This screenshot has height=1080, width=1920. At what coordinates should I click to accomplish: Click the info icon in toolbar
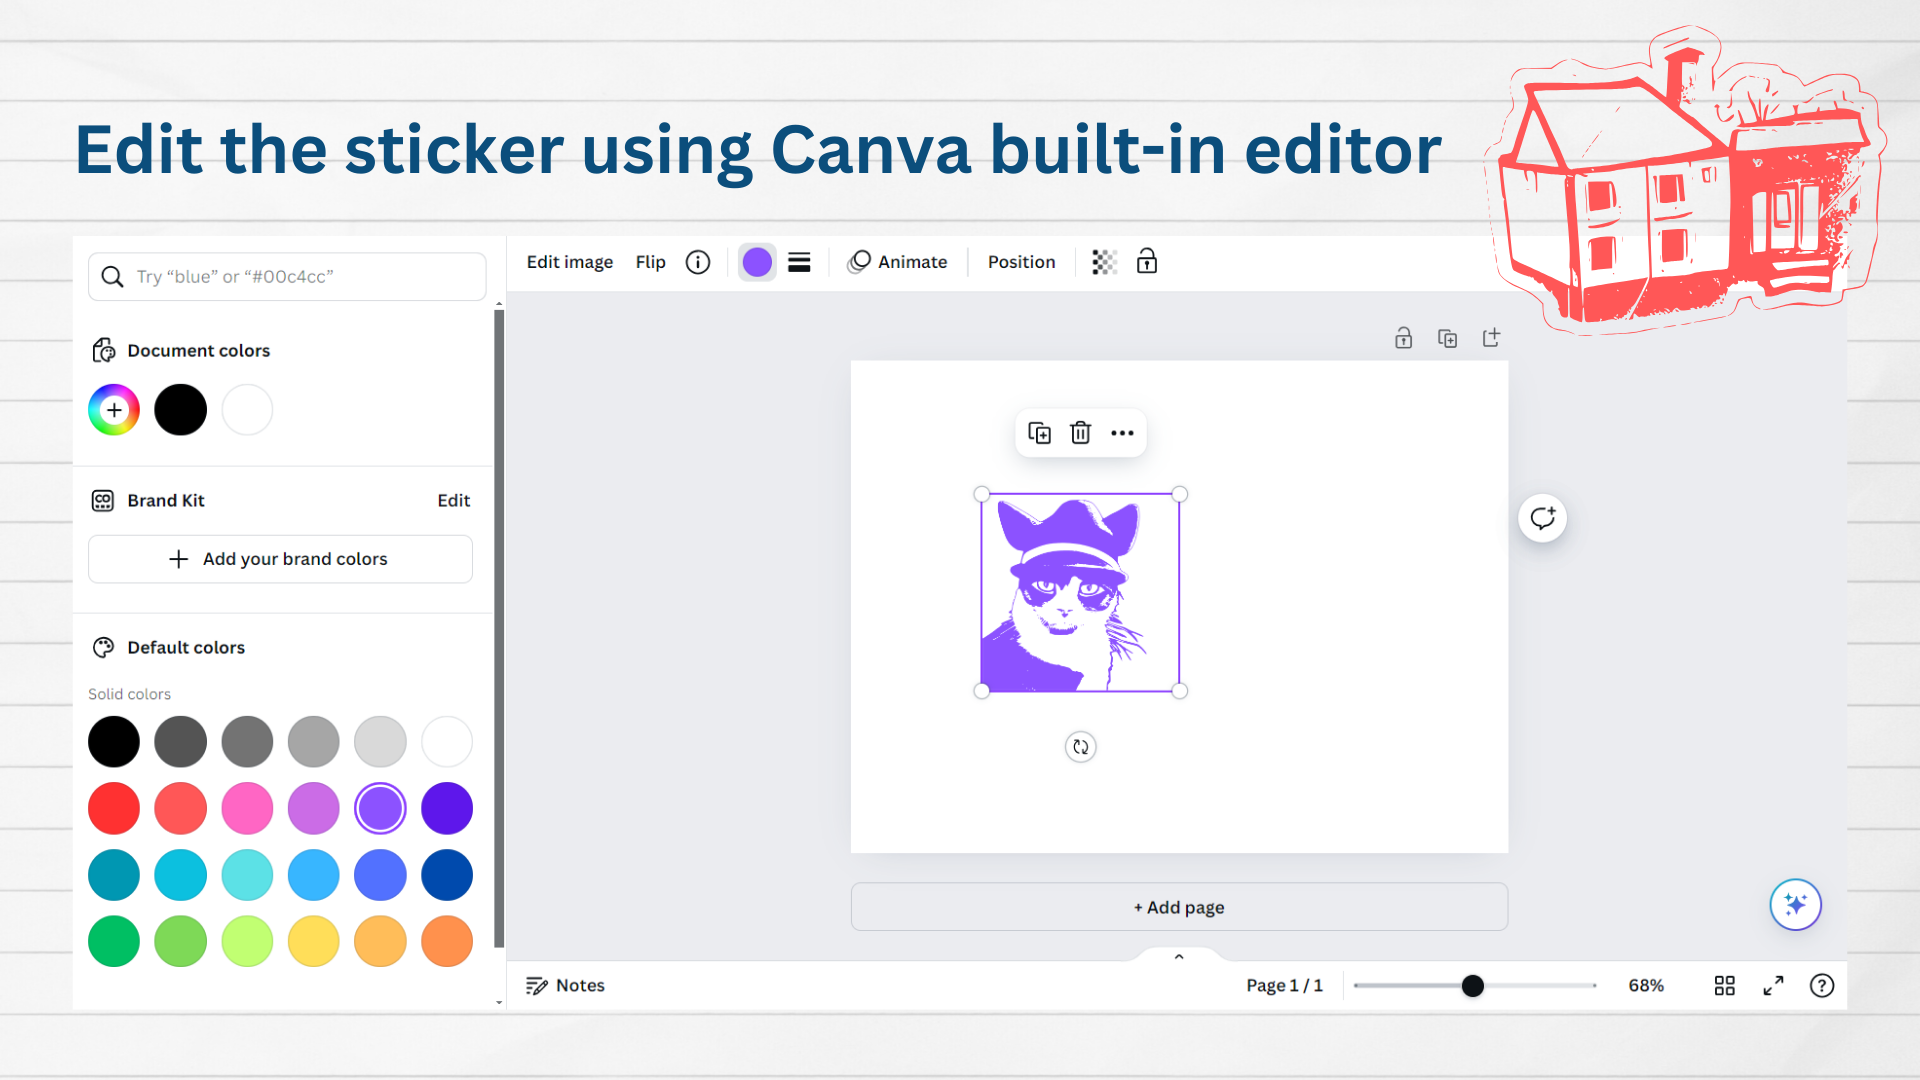[x=698, y=262]
